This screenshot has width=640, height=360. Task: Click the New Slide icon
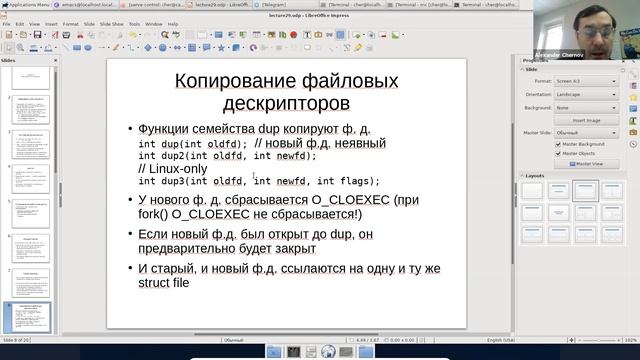pyautogui.click(x=356, y=35)
